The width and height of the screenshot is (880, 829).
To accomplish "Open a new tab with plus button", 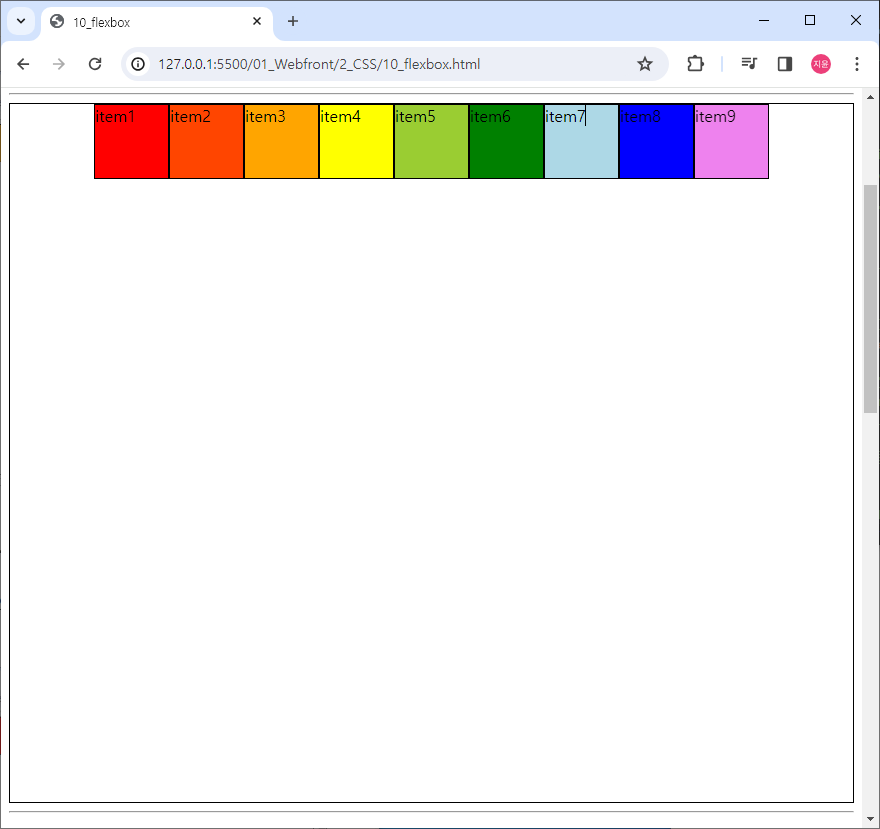I will tap(292, 21).
